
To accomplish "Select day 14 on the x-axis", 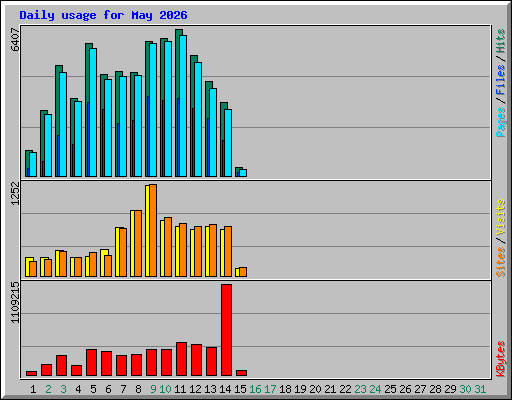I will click(225, 389).
